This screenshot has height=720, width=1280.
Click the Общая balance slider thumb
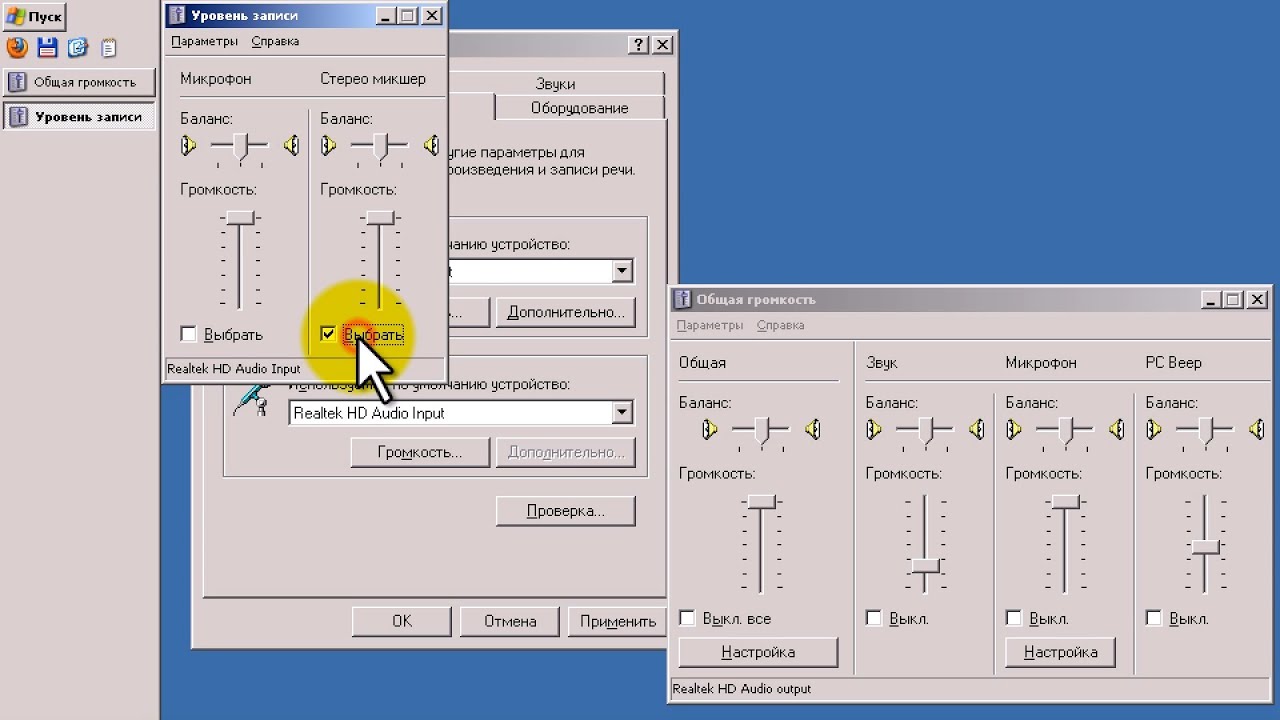coord(762,431)
